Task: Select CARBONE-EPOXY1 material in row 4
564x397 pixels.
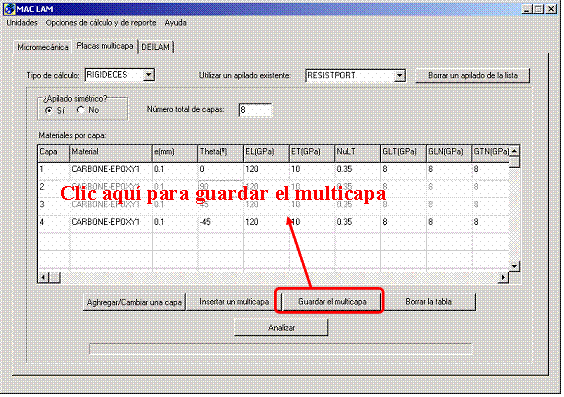Action: [110, 222]
